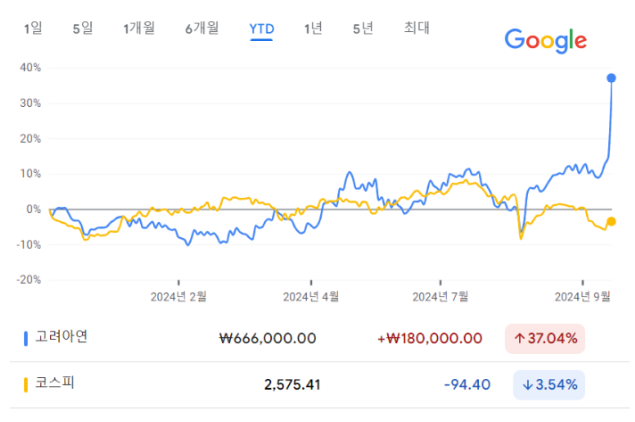Click the 2,575.41 index value

(x=292, y=385)
